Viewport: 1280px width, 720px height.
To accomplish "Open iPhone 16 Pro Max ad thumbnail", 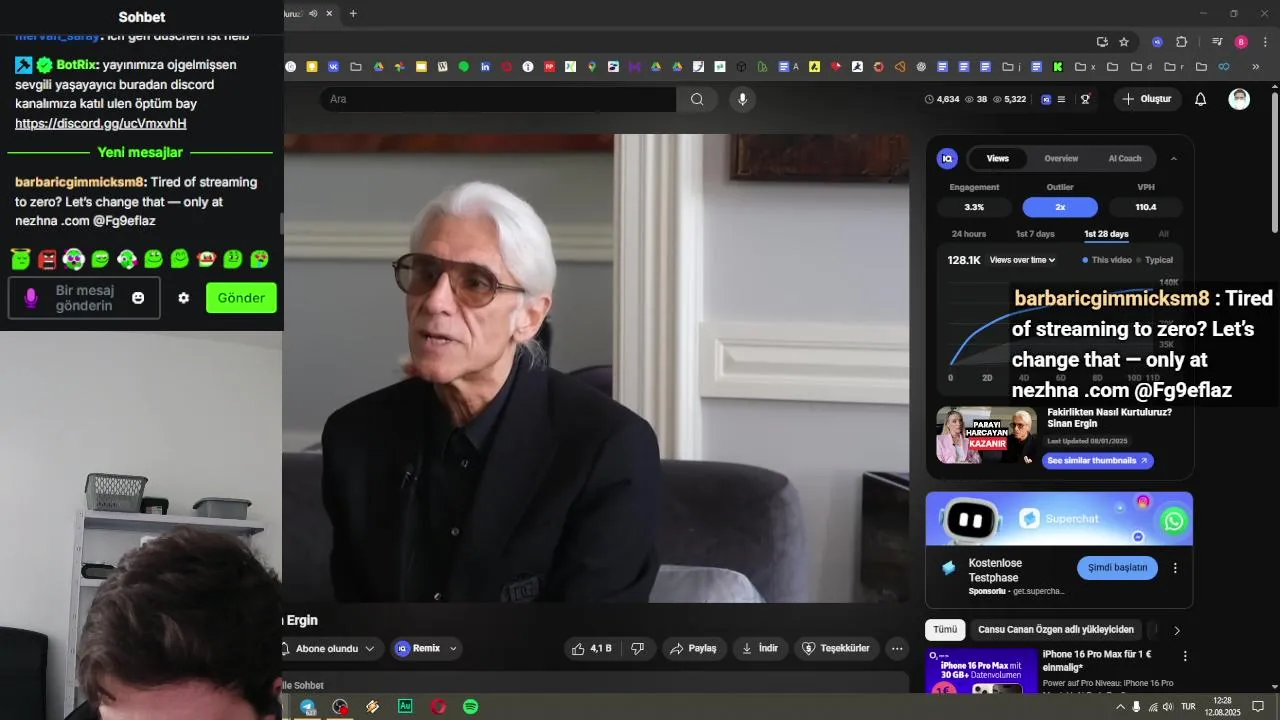I will point(982,671).
